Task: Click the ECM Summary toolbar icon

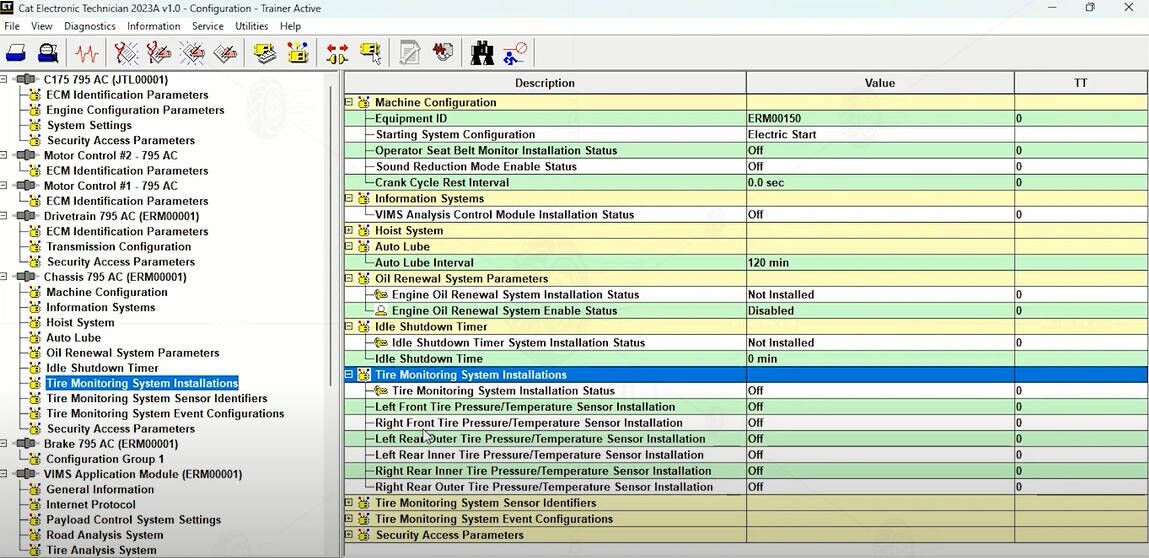Action: pyautogui.click(x=265, y=53)
